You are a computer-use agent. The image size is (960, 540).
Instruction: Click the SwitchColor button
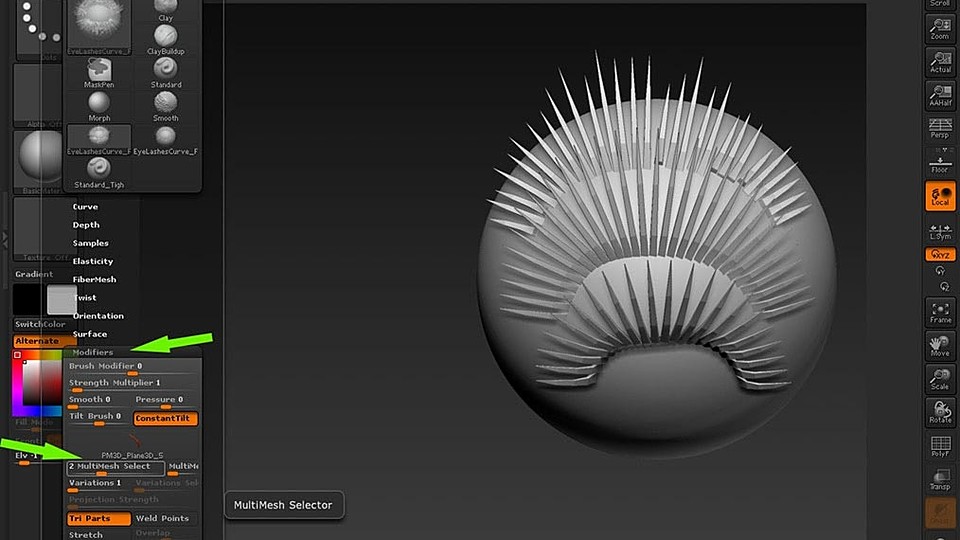tap(40, 324)
